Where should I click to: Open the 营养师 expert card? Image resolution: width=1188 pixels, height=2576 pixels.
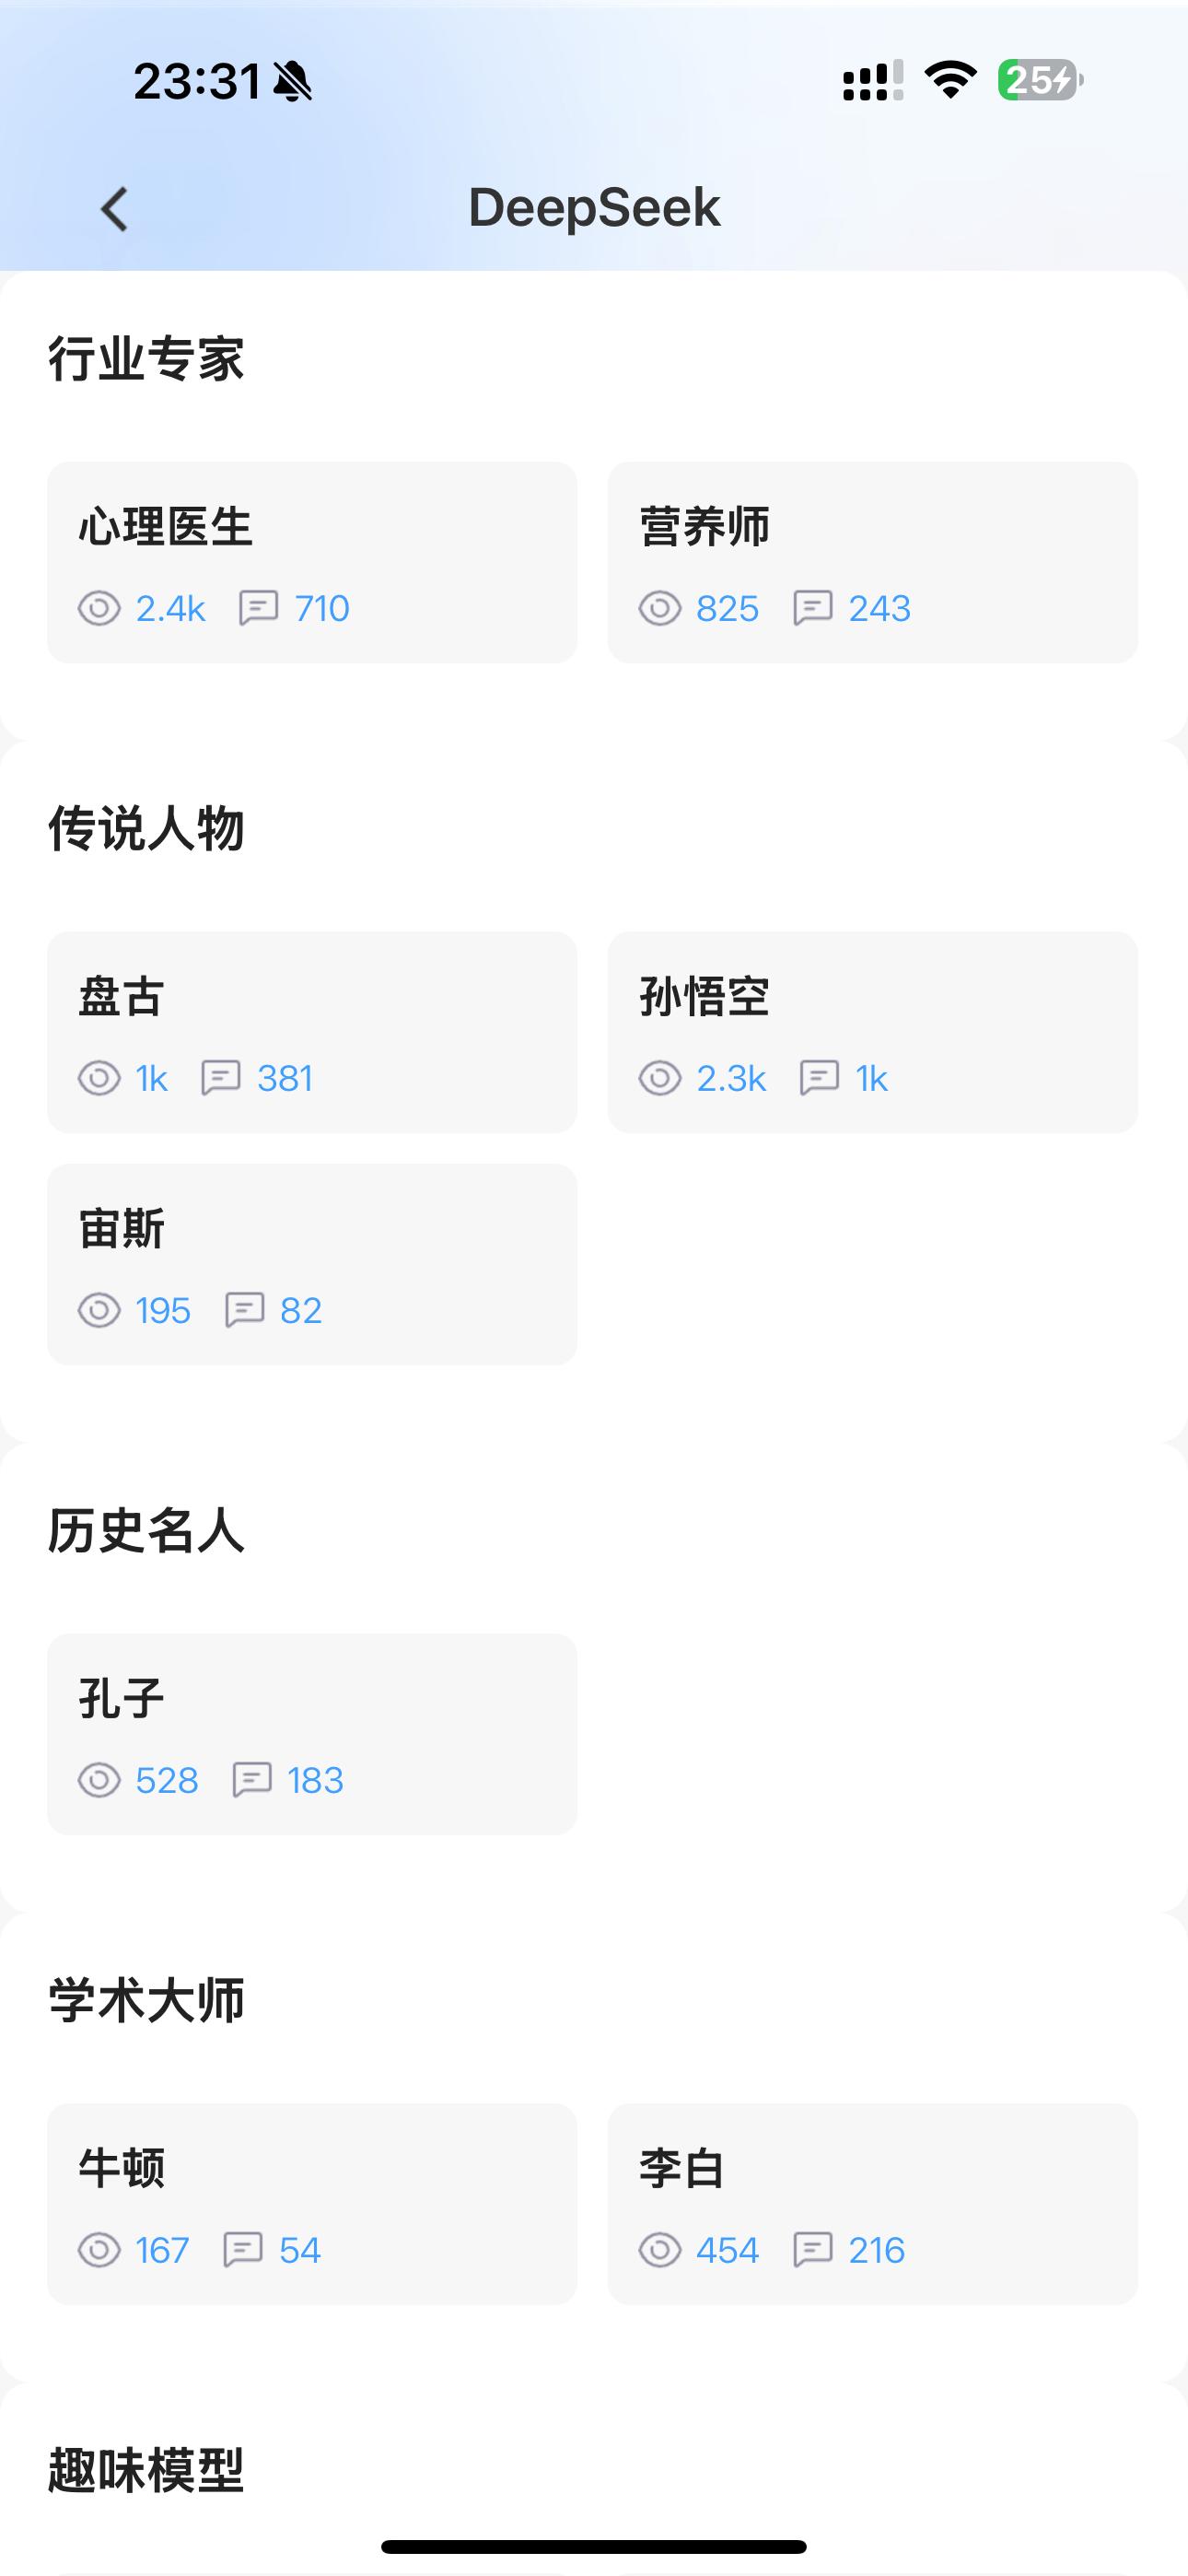click(x=872, y=562)
